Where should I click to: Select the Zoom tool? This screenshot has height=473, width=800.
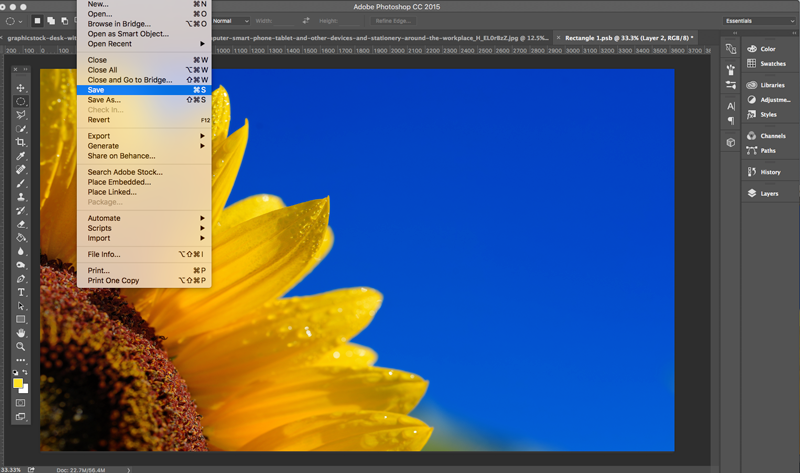point(20,346)
